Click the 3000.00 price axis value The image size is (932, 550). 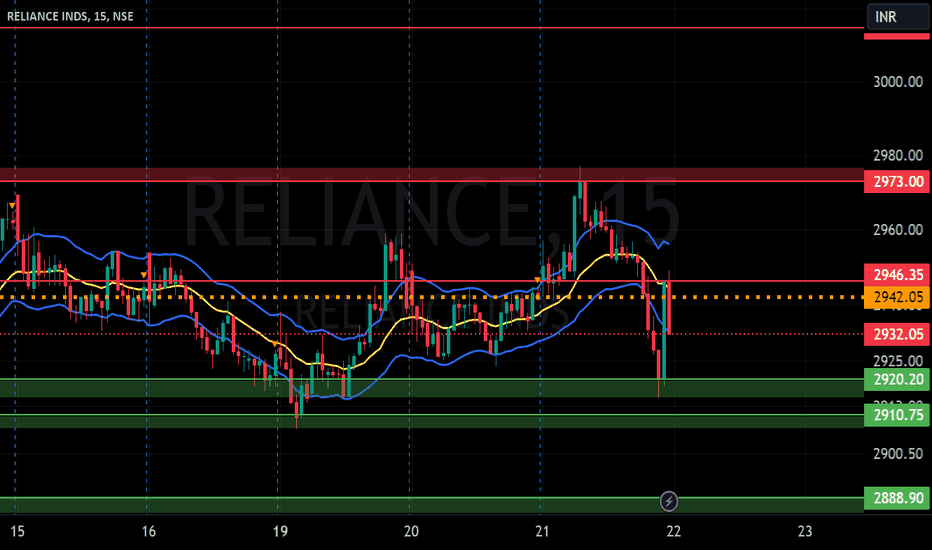click(898, 81)
